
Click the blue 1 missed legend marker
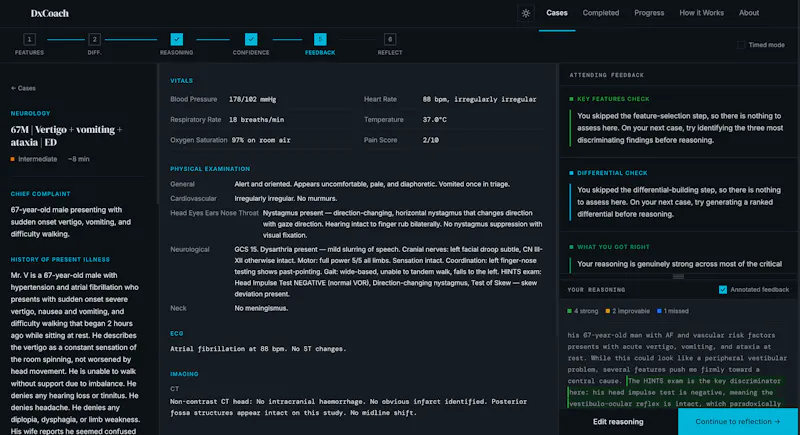tap(659, 311)
